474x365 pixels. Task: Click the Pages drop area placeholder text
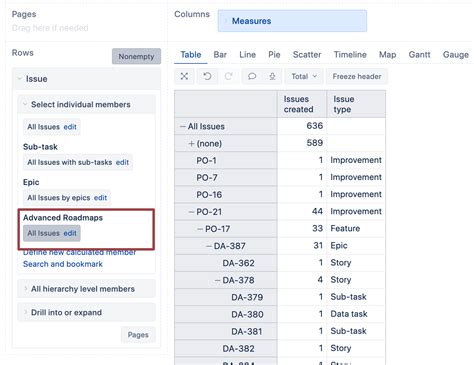50,28
